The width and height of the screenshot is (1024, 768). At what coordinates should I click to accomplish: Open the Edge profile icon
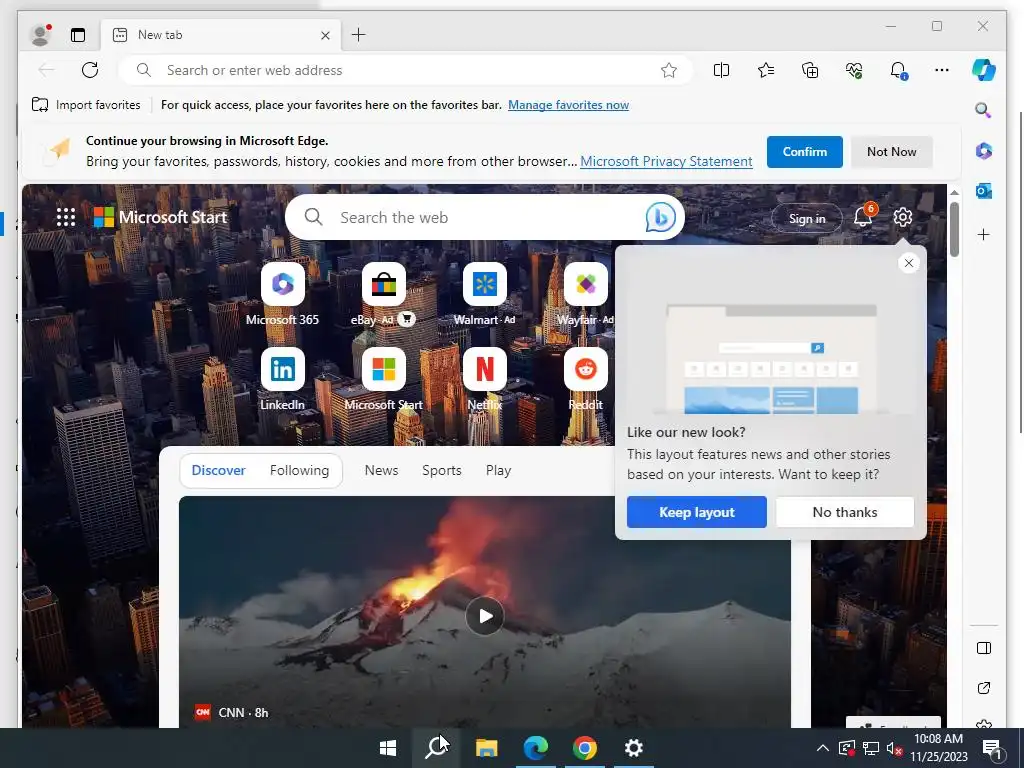pos(40,35)
